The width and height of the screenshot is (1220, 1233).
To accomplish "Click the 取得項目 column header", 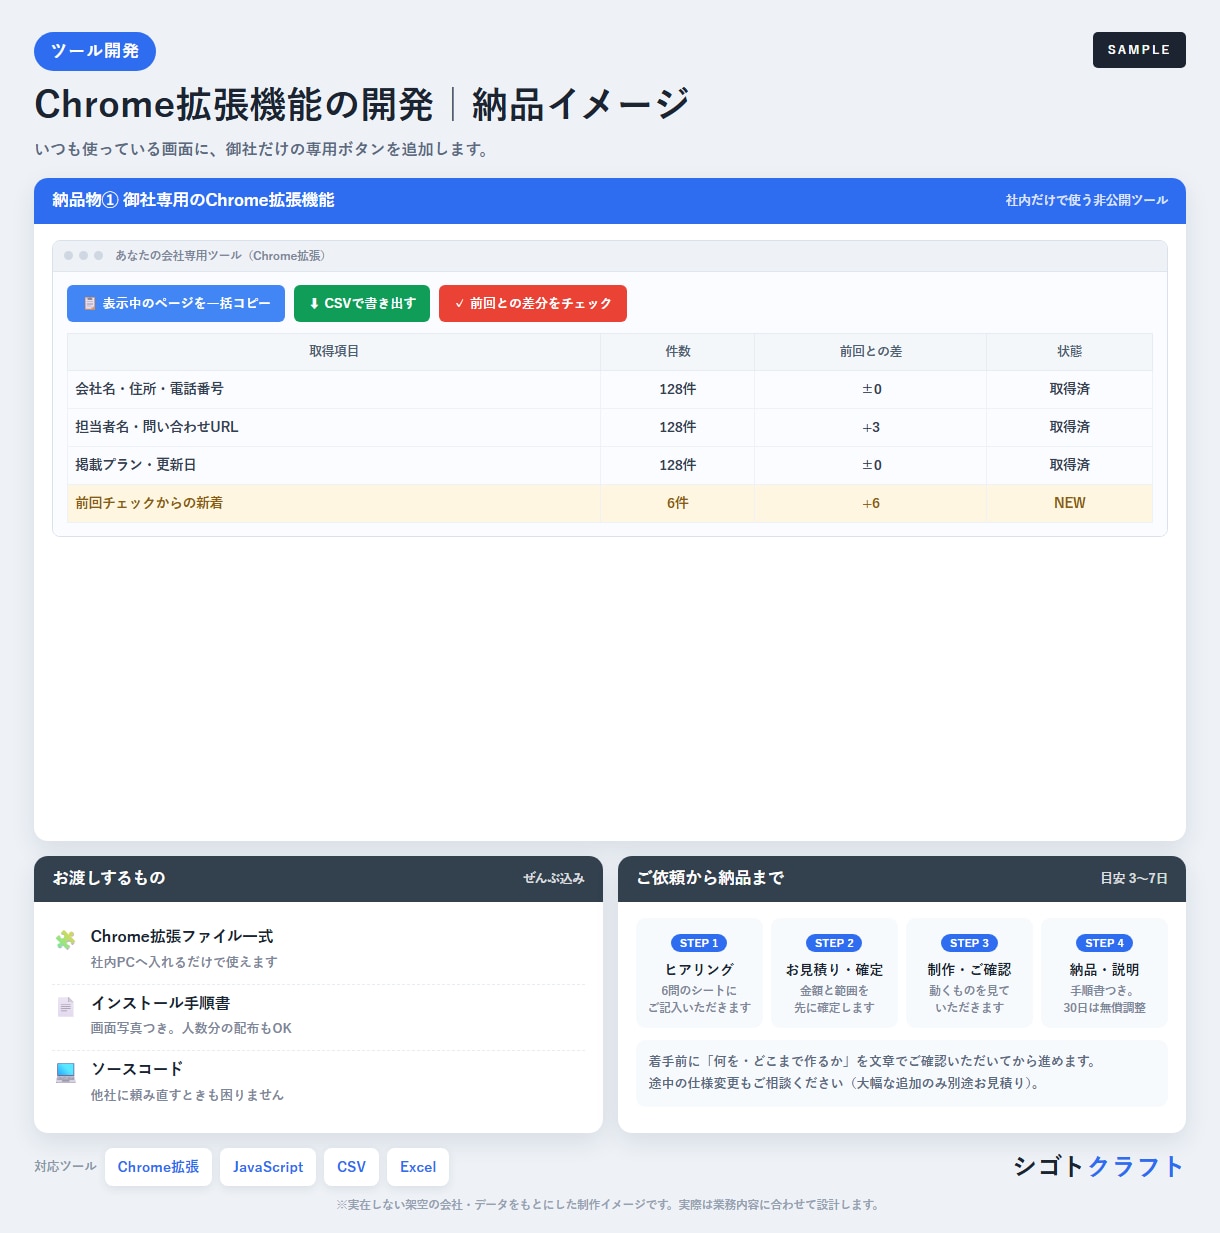I will point(334,352).
